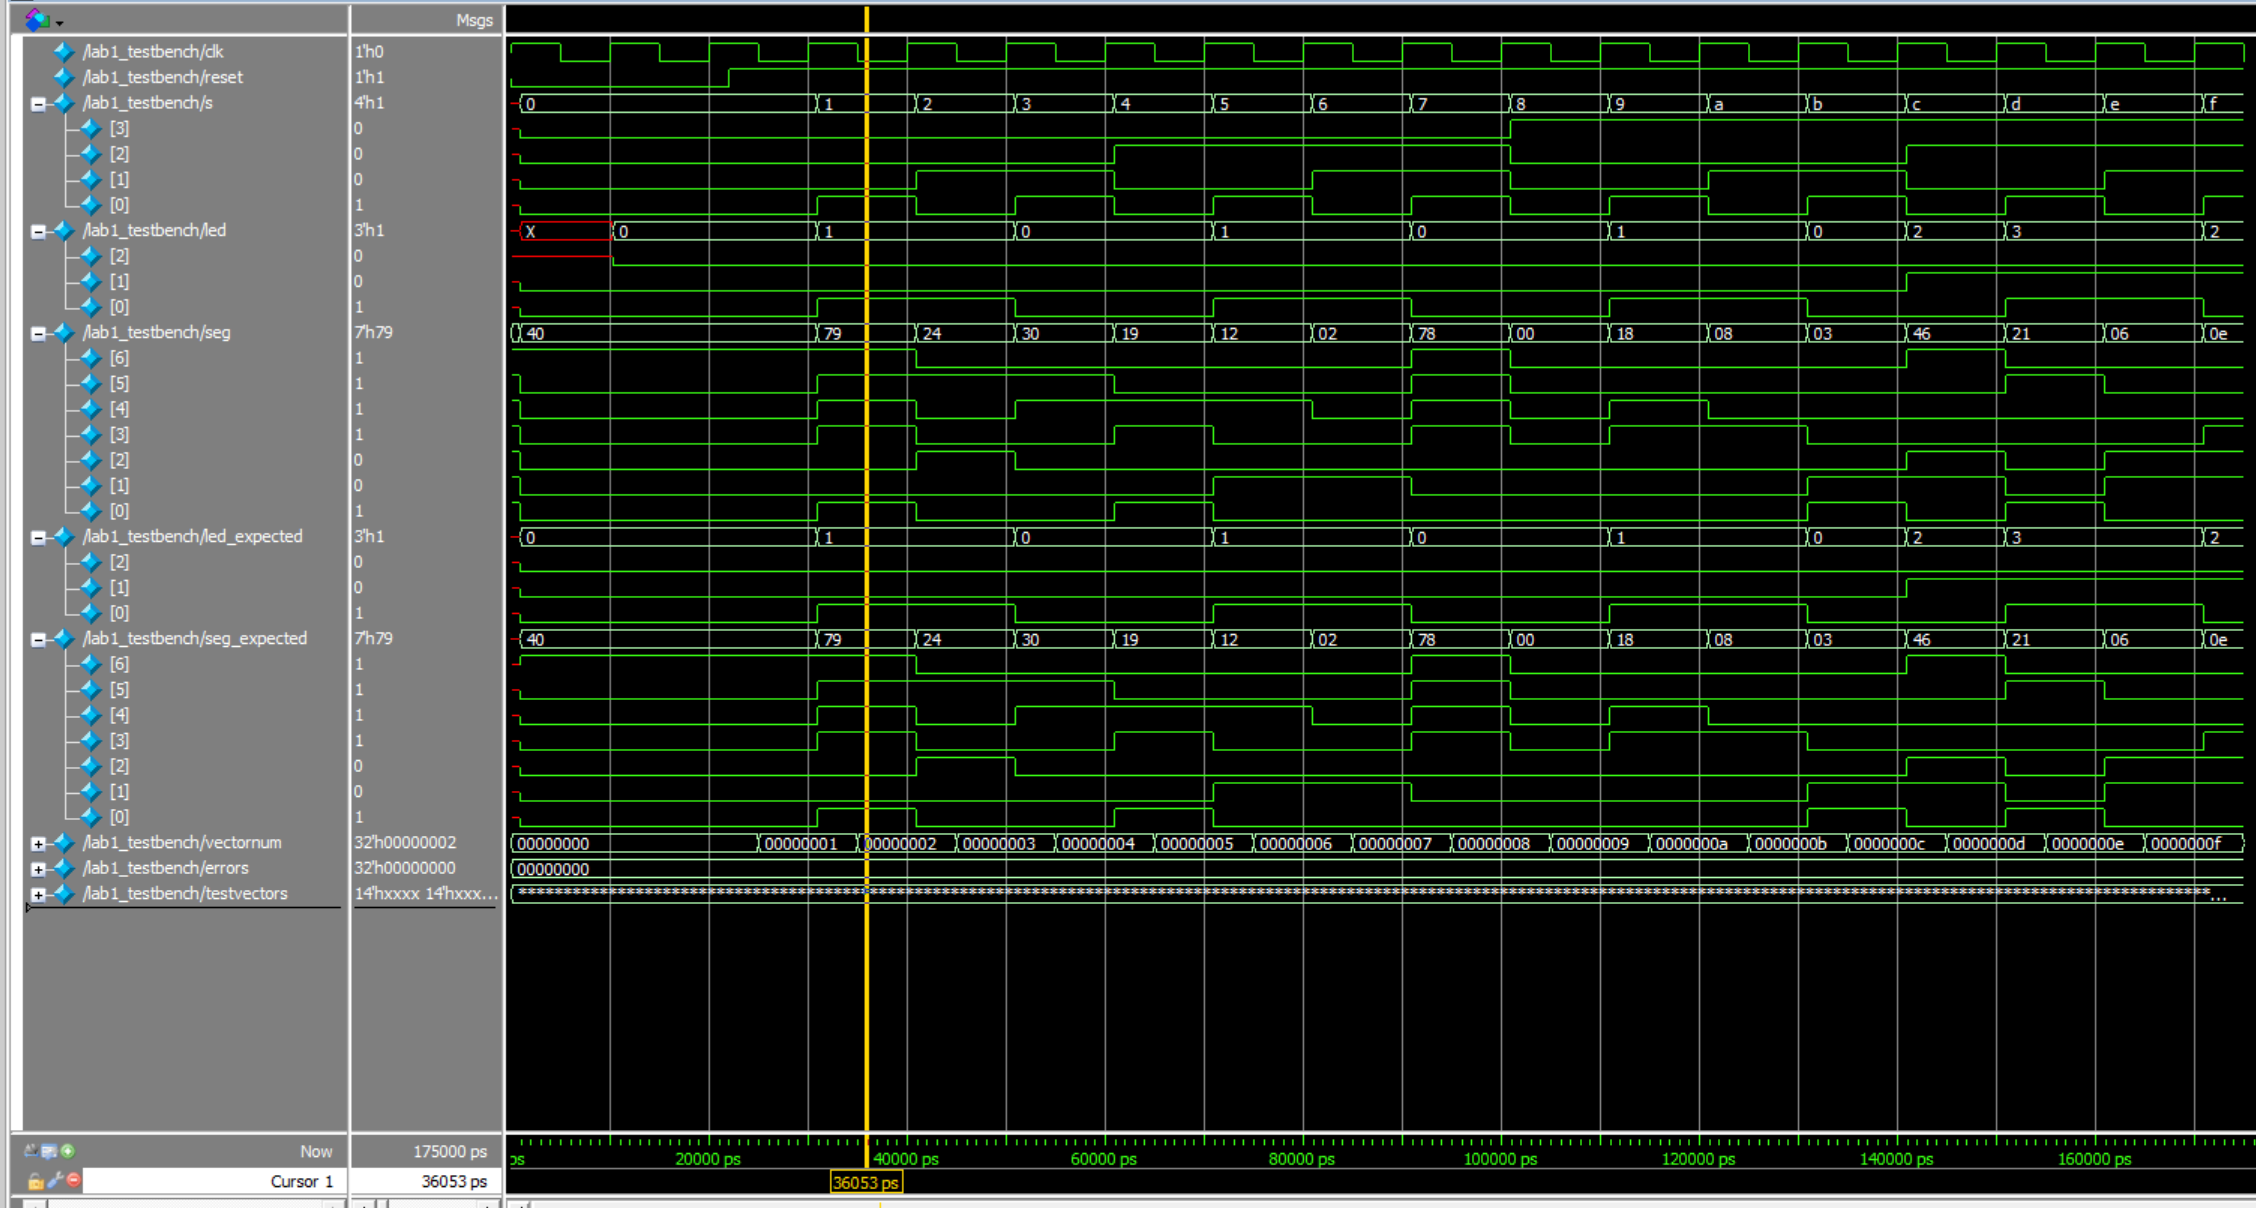Screen dimensions: 2256x1208
Task: Collapse the /lab1_testbench/s signal group
Action: tap(38, 103)
